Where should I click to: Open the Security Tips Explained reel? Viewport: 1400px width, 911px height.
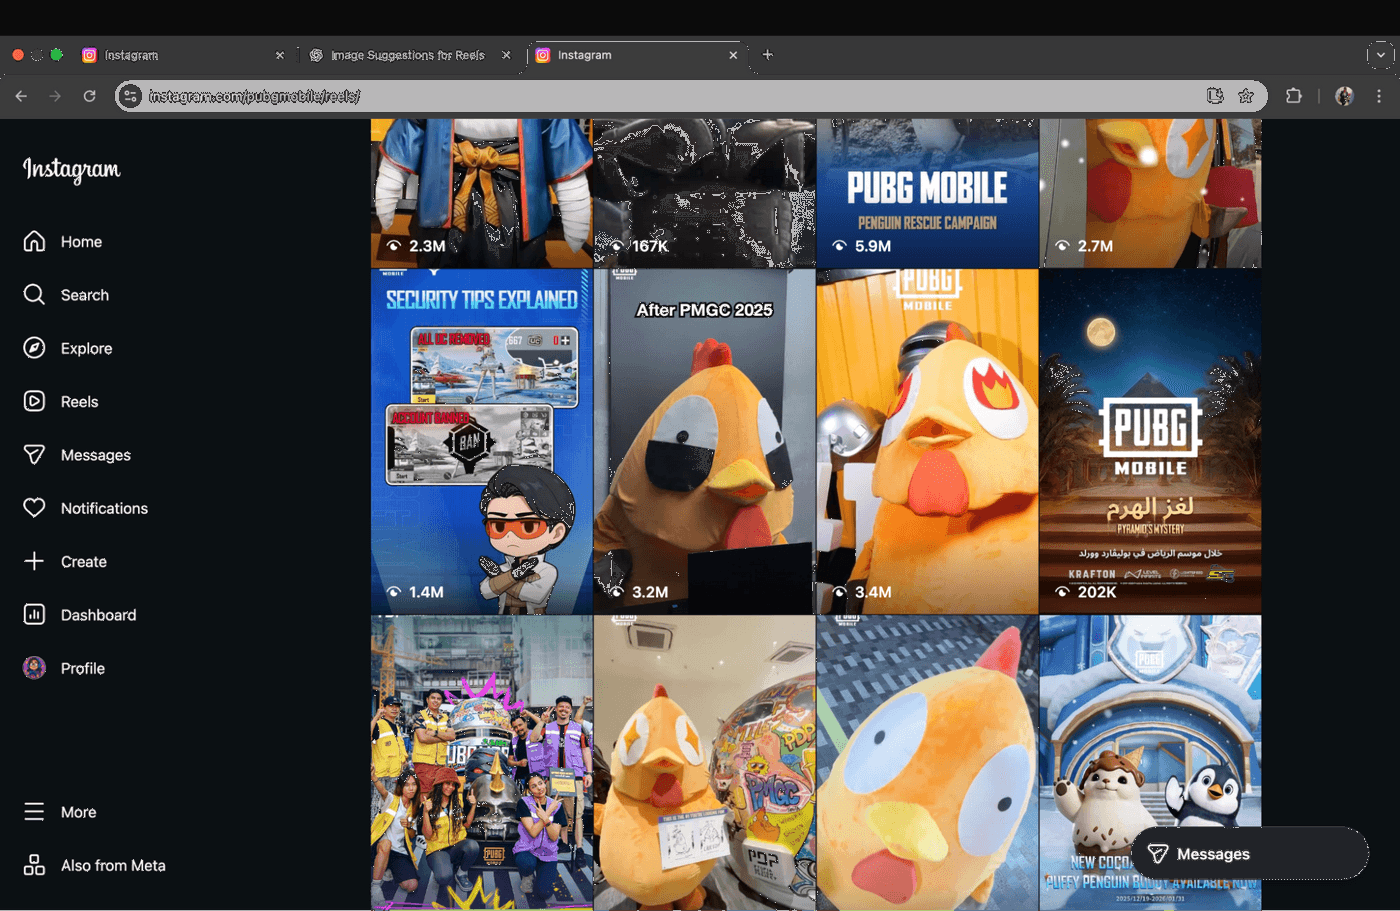481,440
